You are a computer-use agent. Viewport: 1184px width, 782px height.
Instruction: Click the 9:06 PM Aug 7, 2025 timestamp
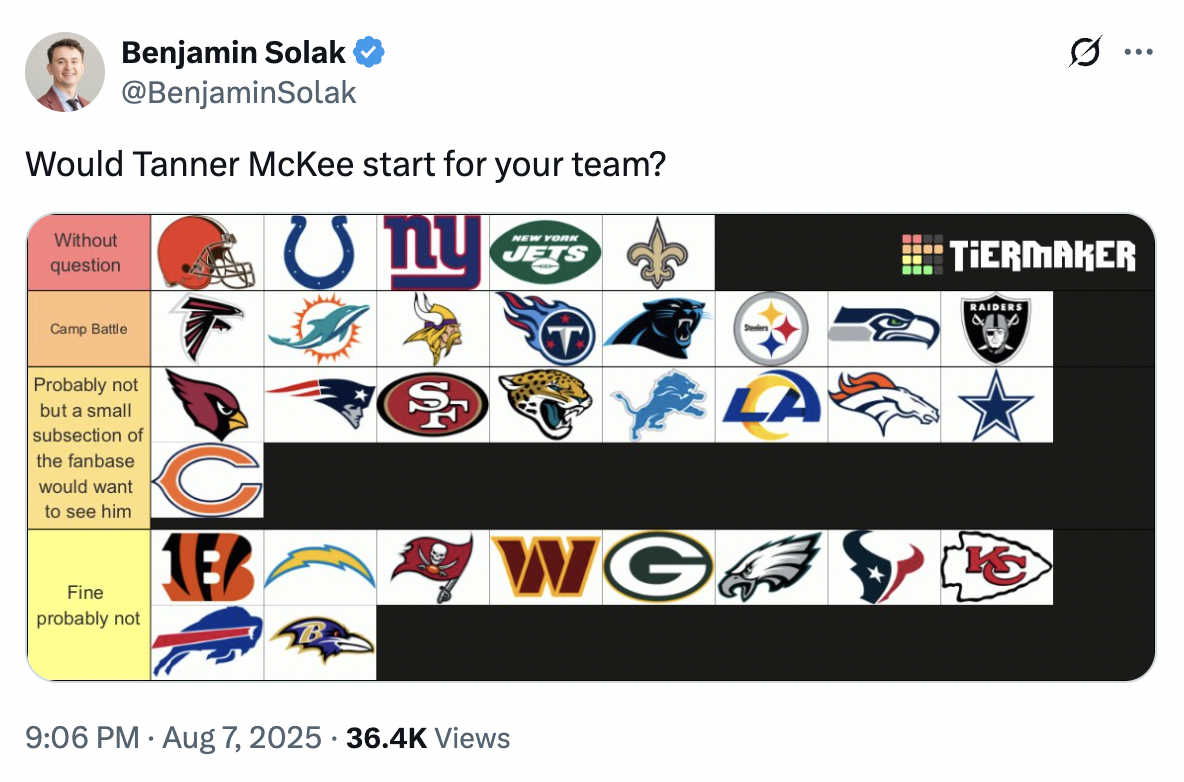click(174, 737)
